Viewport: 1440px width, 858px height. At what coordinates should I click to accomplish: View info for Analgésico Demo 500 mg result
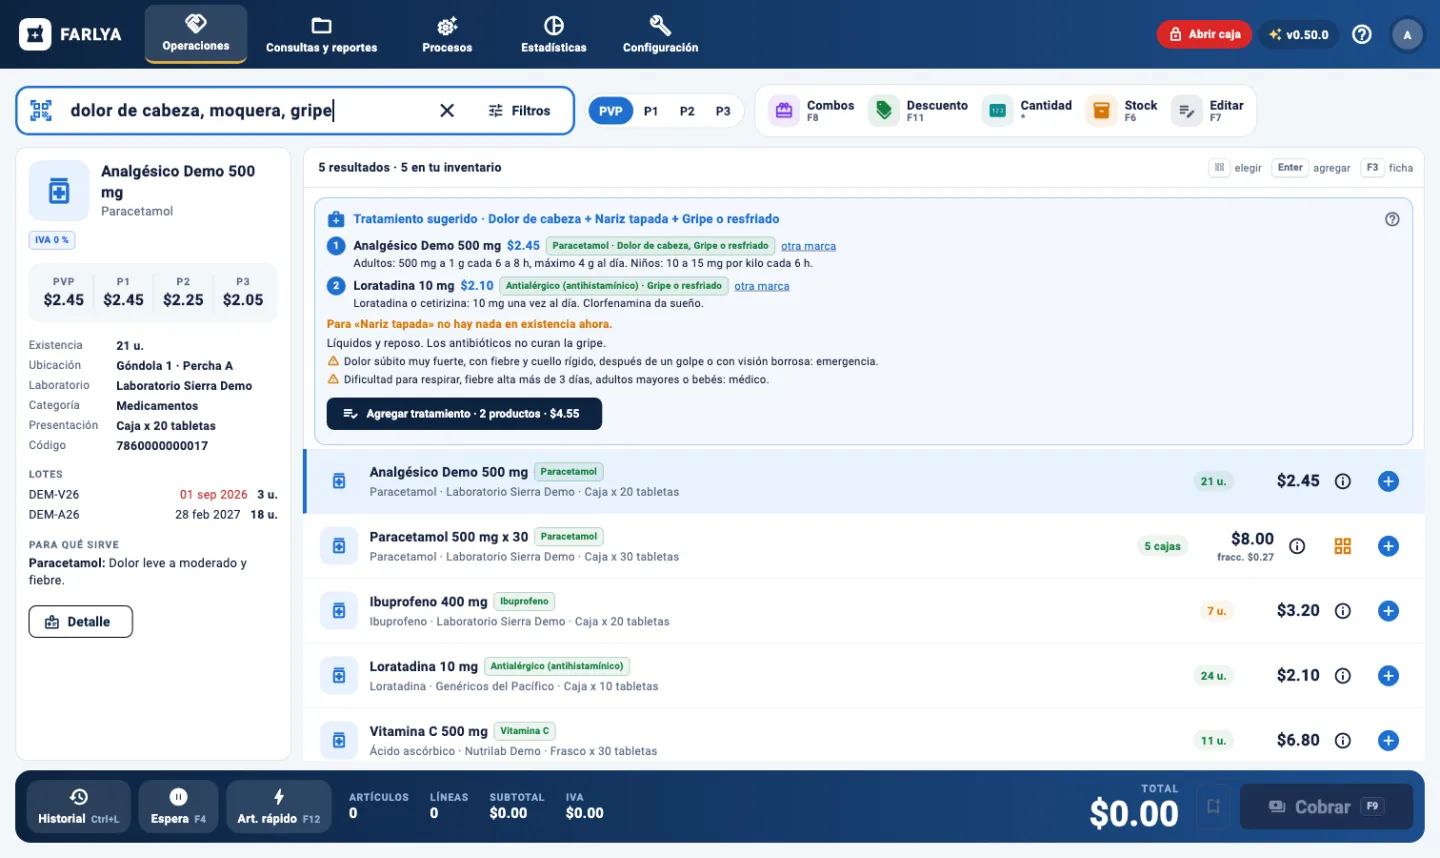(x=1343, y=481)
